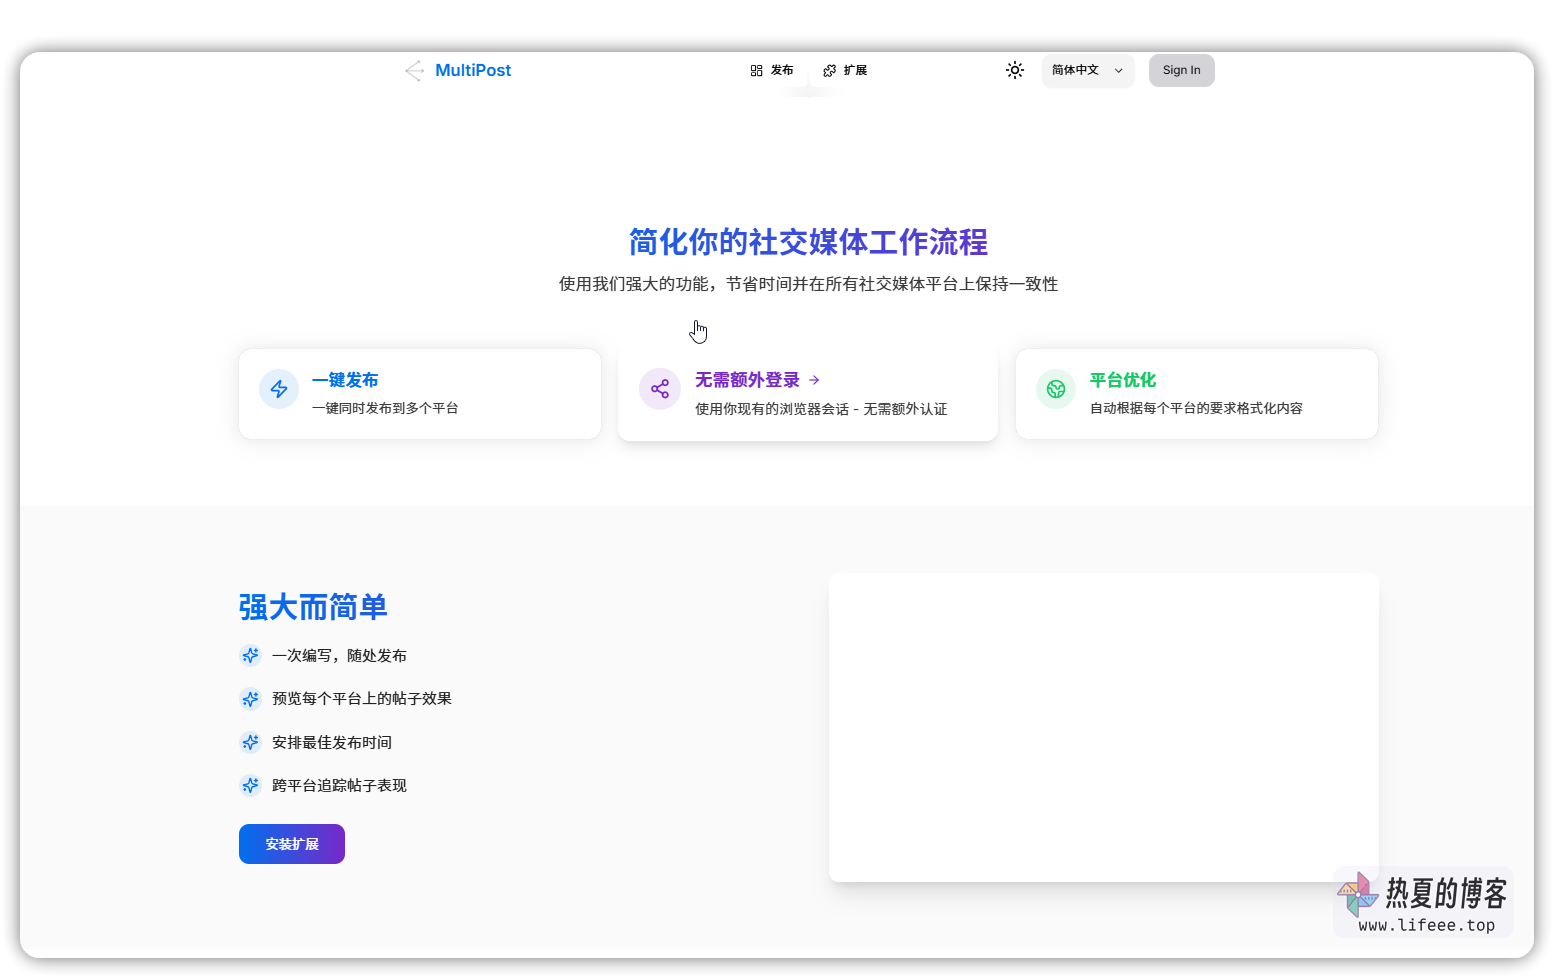Viewport: 1554px width, 978px height.
Task: Select the 平台优化 feature card title
Action: [1122, 380]
